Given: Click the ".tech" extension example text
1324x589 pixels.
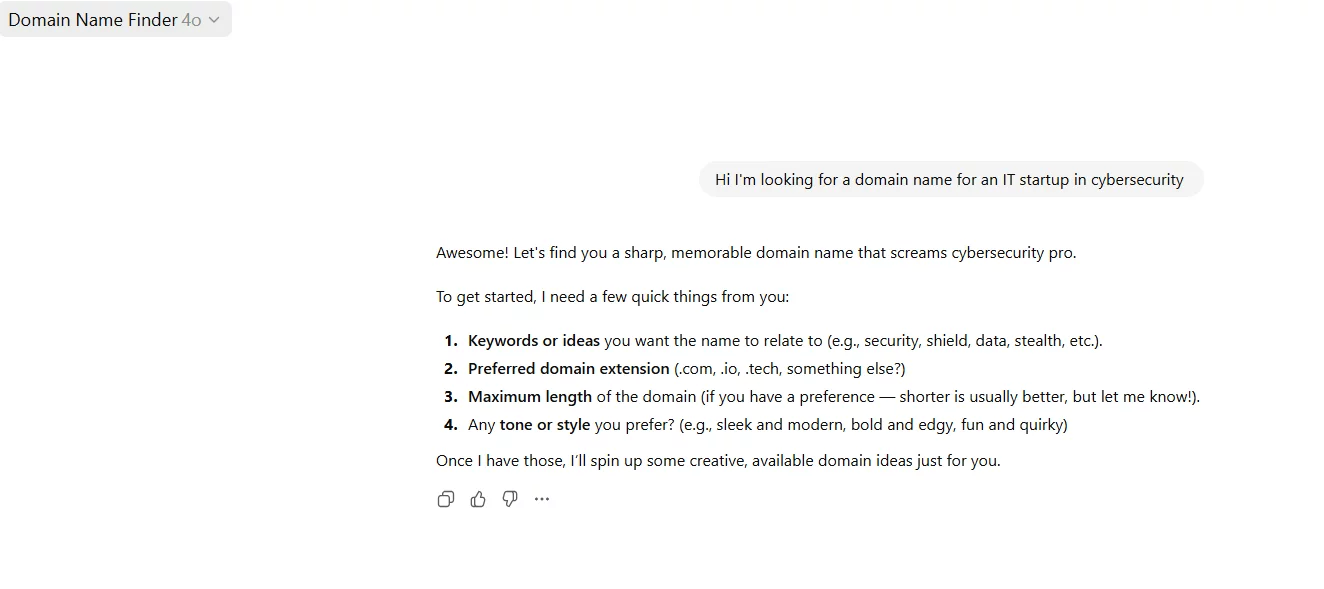Looking at the screenshot, I should coord(761,369).
